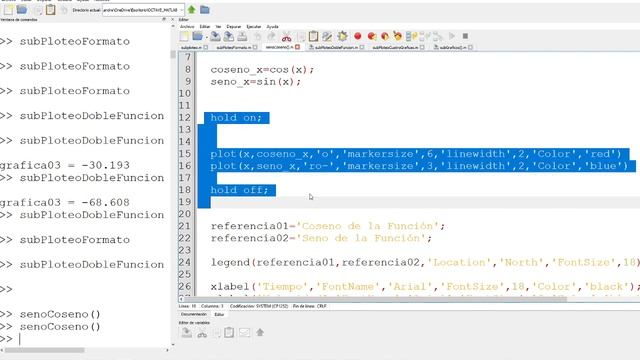
Task: Open the Depurar menu
Action: coord(234,27)
